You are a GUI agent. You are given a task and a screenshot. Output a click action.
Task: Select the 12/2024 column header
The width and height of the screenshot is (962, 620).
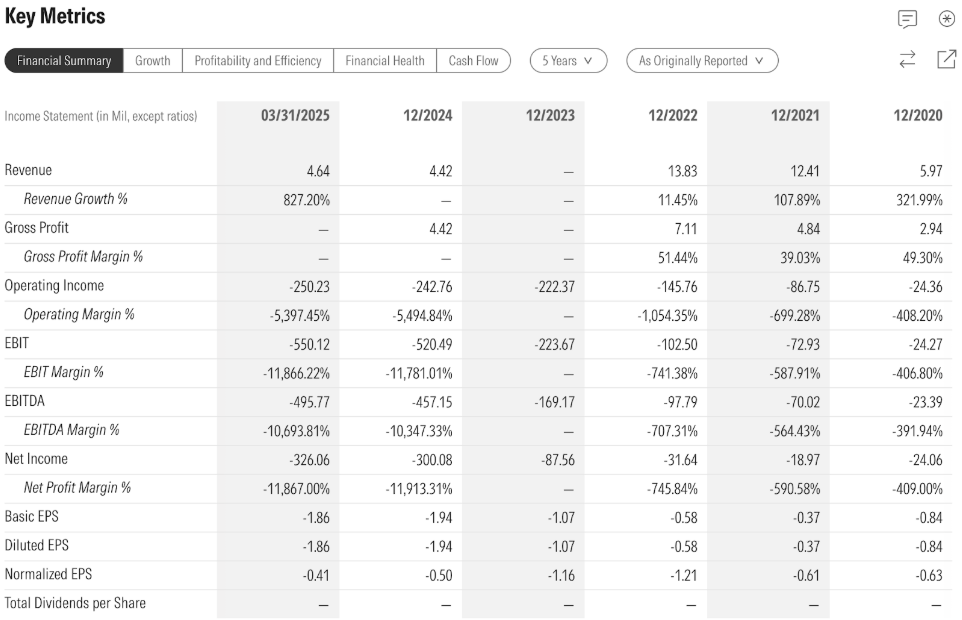tap(427, 116)
